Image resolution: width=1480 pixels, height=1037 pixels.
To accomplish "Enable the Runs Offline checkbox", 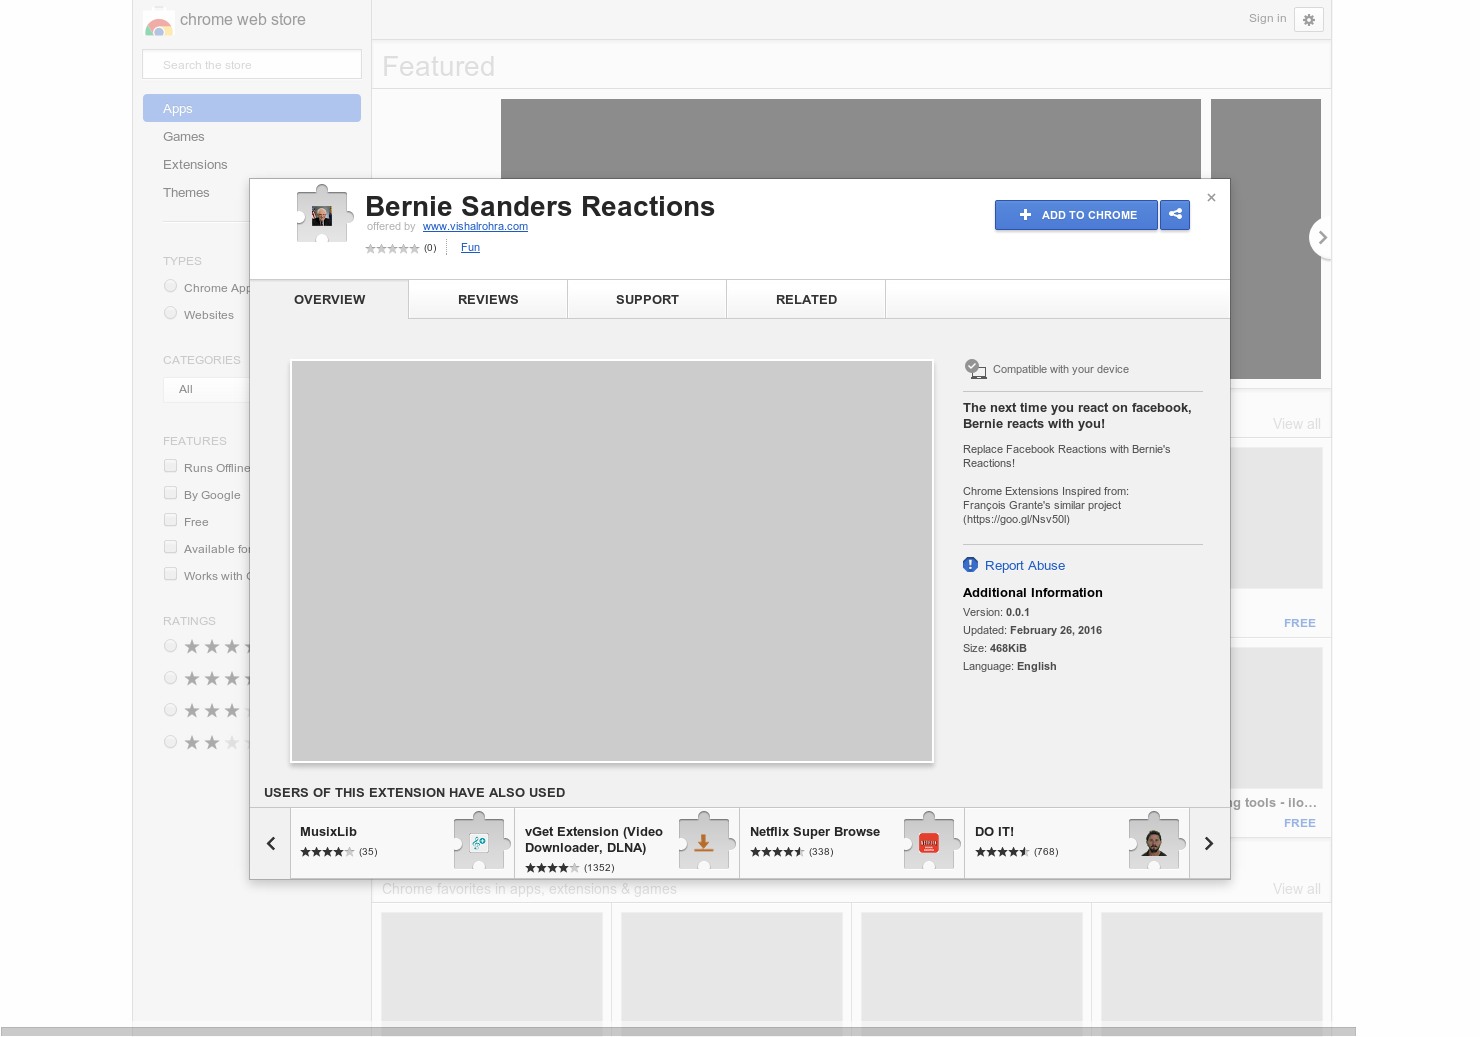I will point(170,466).
